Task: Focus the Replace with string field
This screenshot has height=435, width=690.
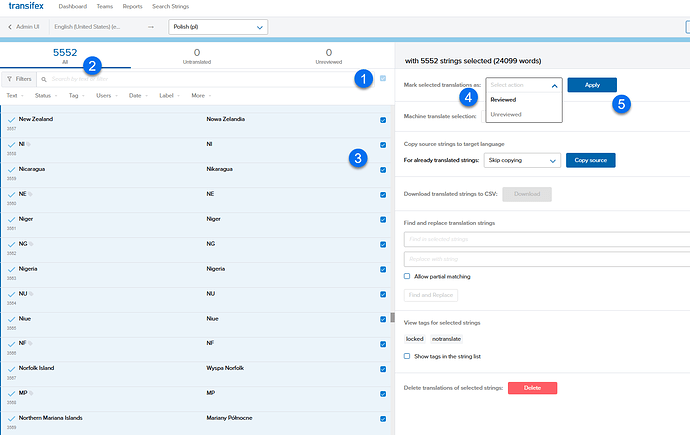Action: point(547,259)
